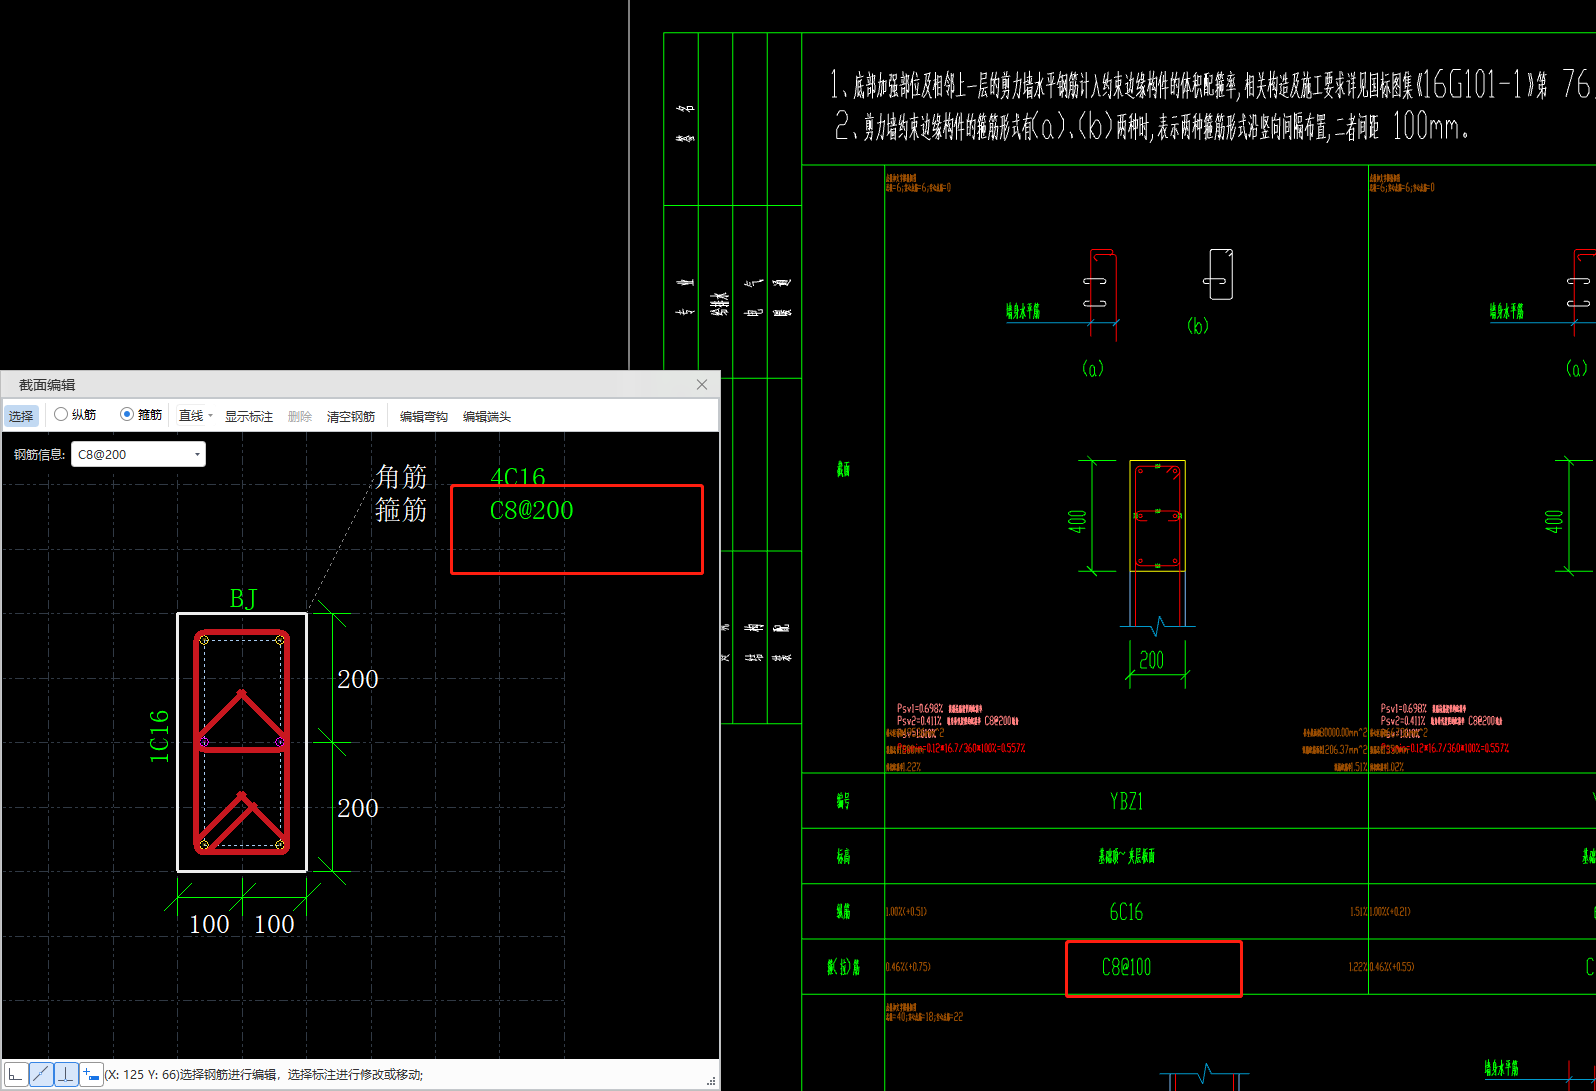
Task: Click the 6C16 longitudinal bar cell
Action: click(1127, 912)
